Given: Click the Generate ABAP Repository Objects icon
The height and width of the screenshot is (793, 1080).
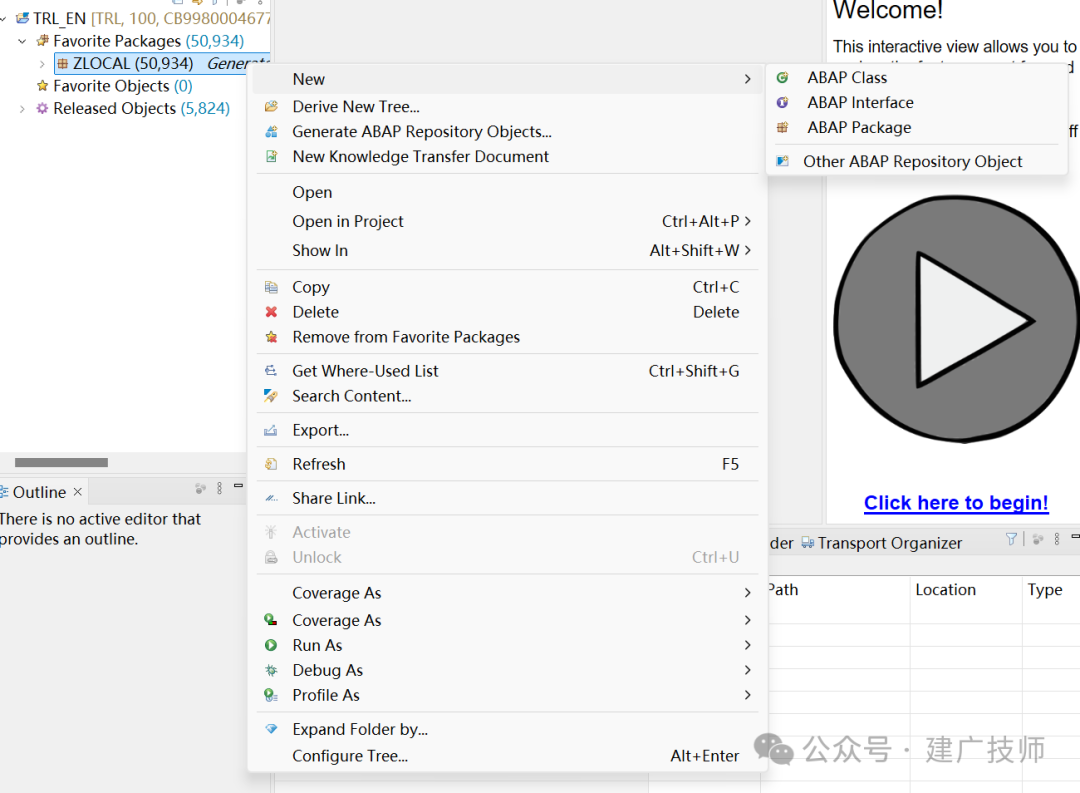Looking at the screenshot, I should 271,132.
